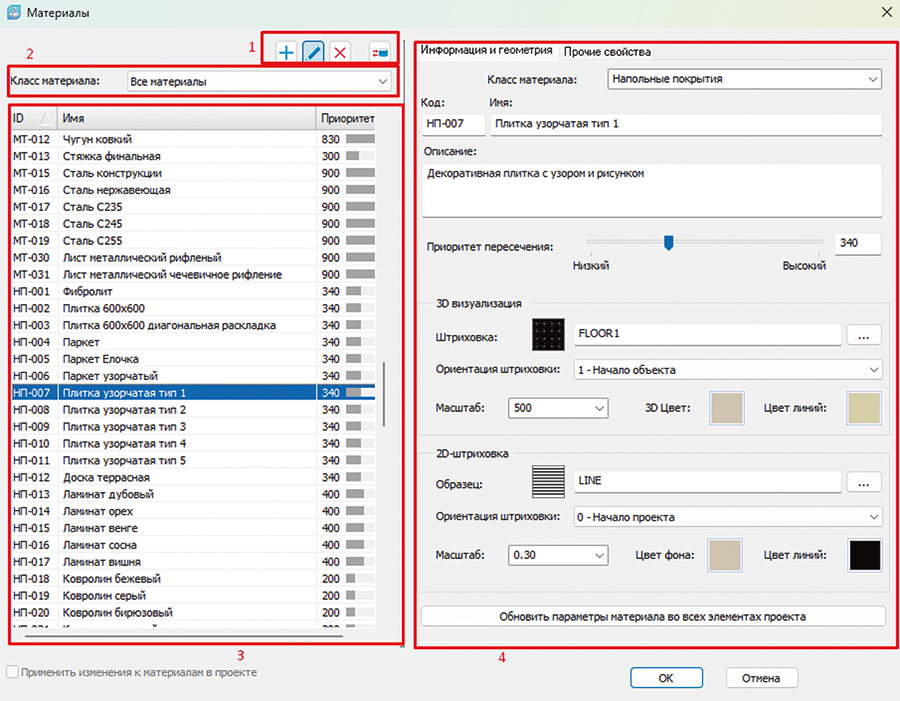Click the edit material pencil icon
Viewport: 900px width, 701px height.
point(313,52)
